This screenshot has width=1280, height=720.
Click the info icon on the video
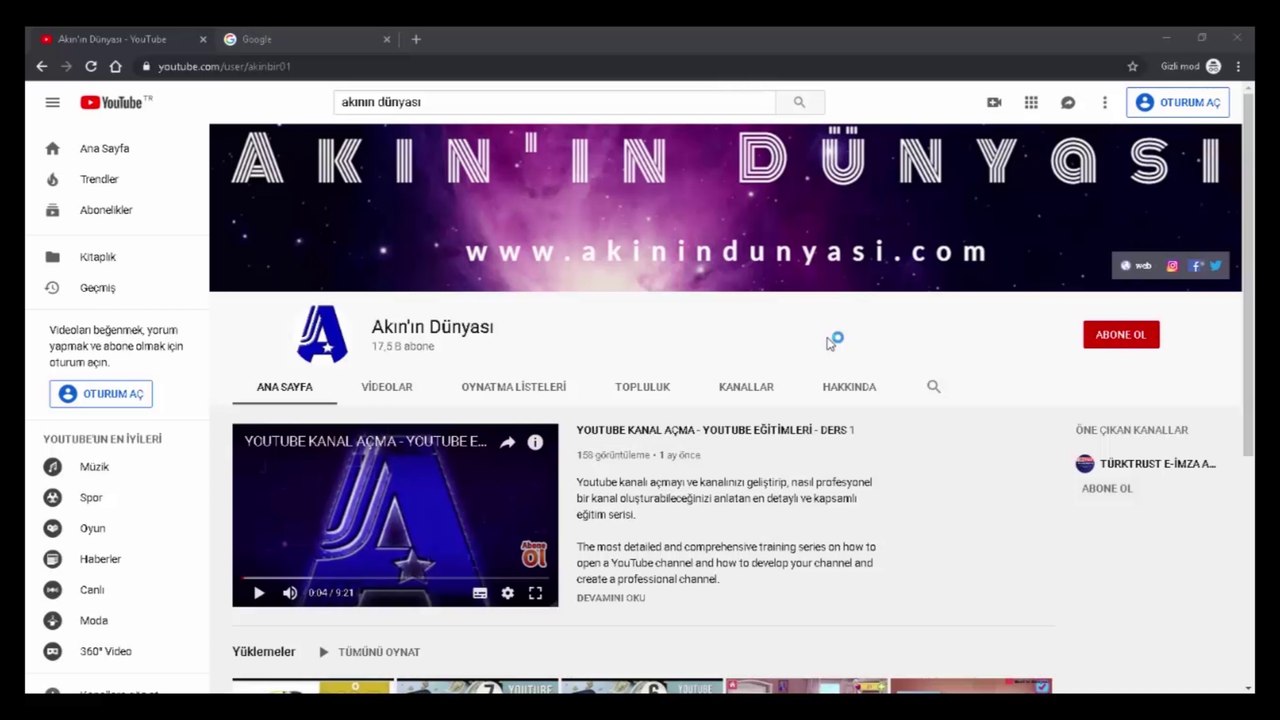pos(535,442)
